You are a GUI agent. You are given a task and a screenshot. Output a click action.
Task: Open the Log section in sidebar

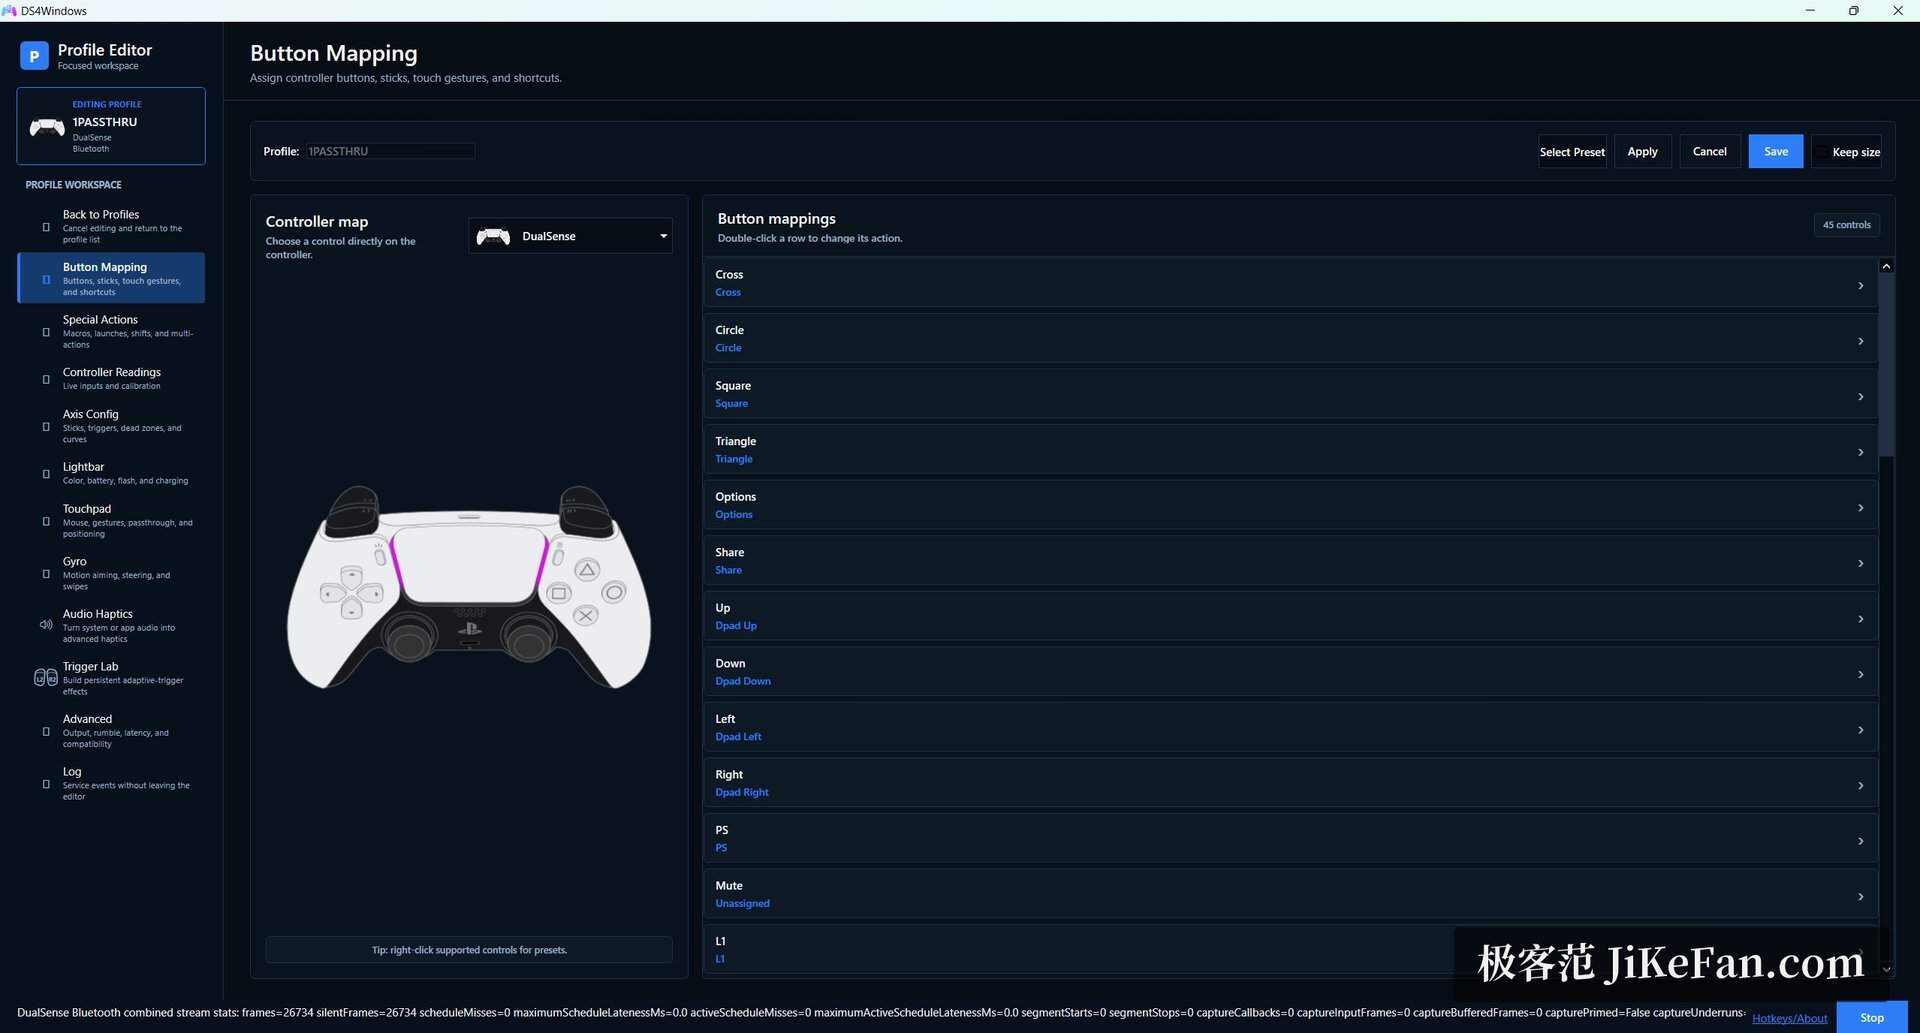point(111,784)
